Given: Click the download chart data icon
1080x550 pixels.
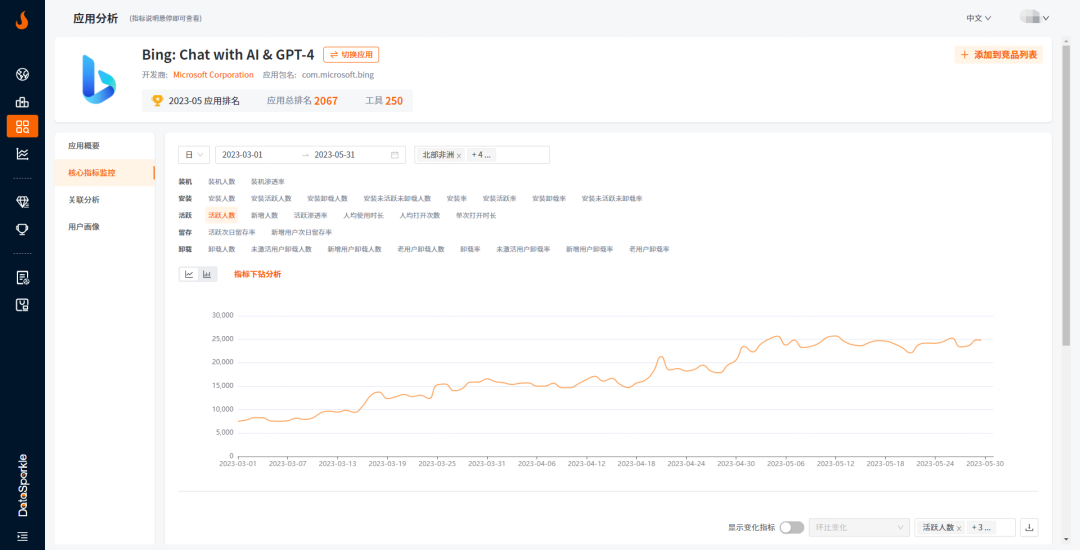Looking at the screenshot, I should (1031, 527).
